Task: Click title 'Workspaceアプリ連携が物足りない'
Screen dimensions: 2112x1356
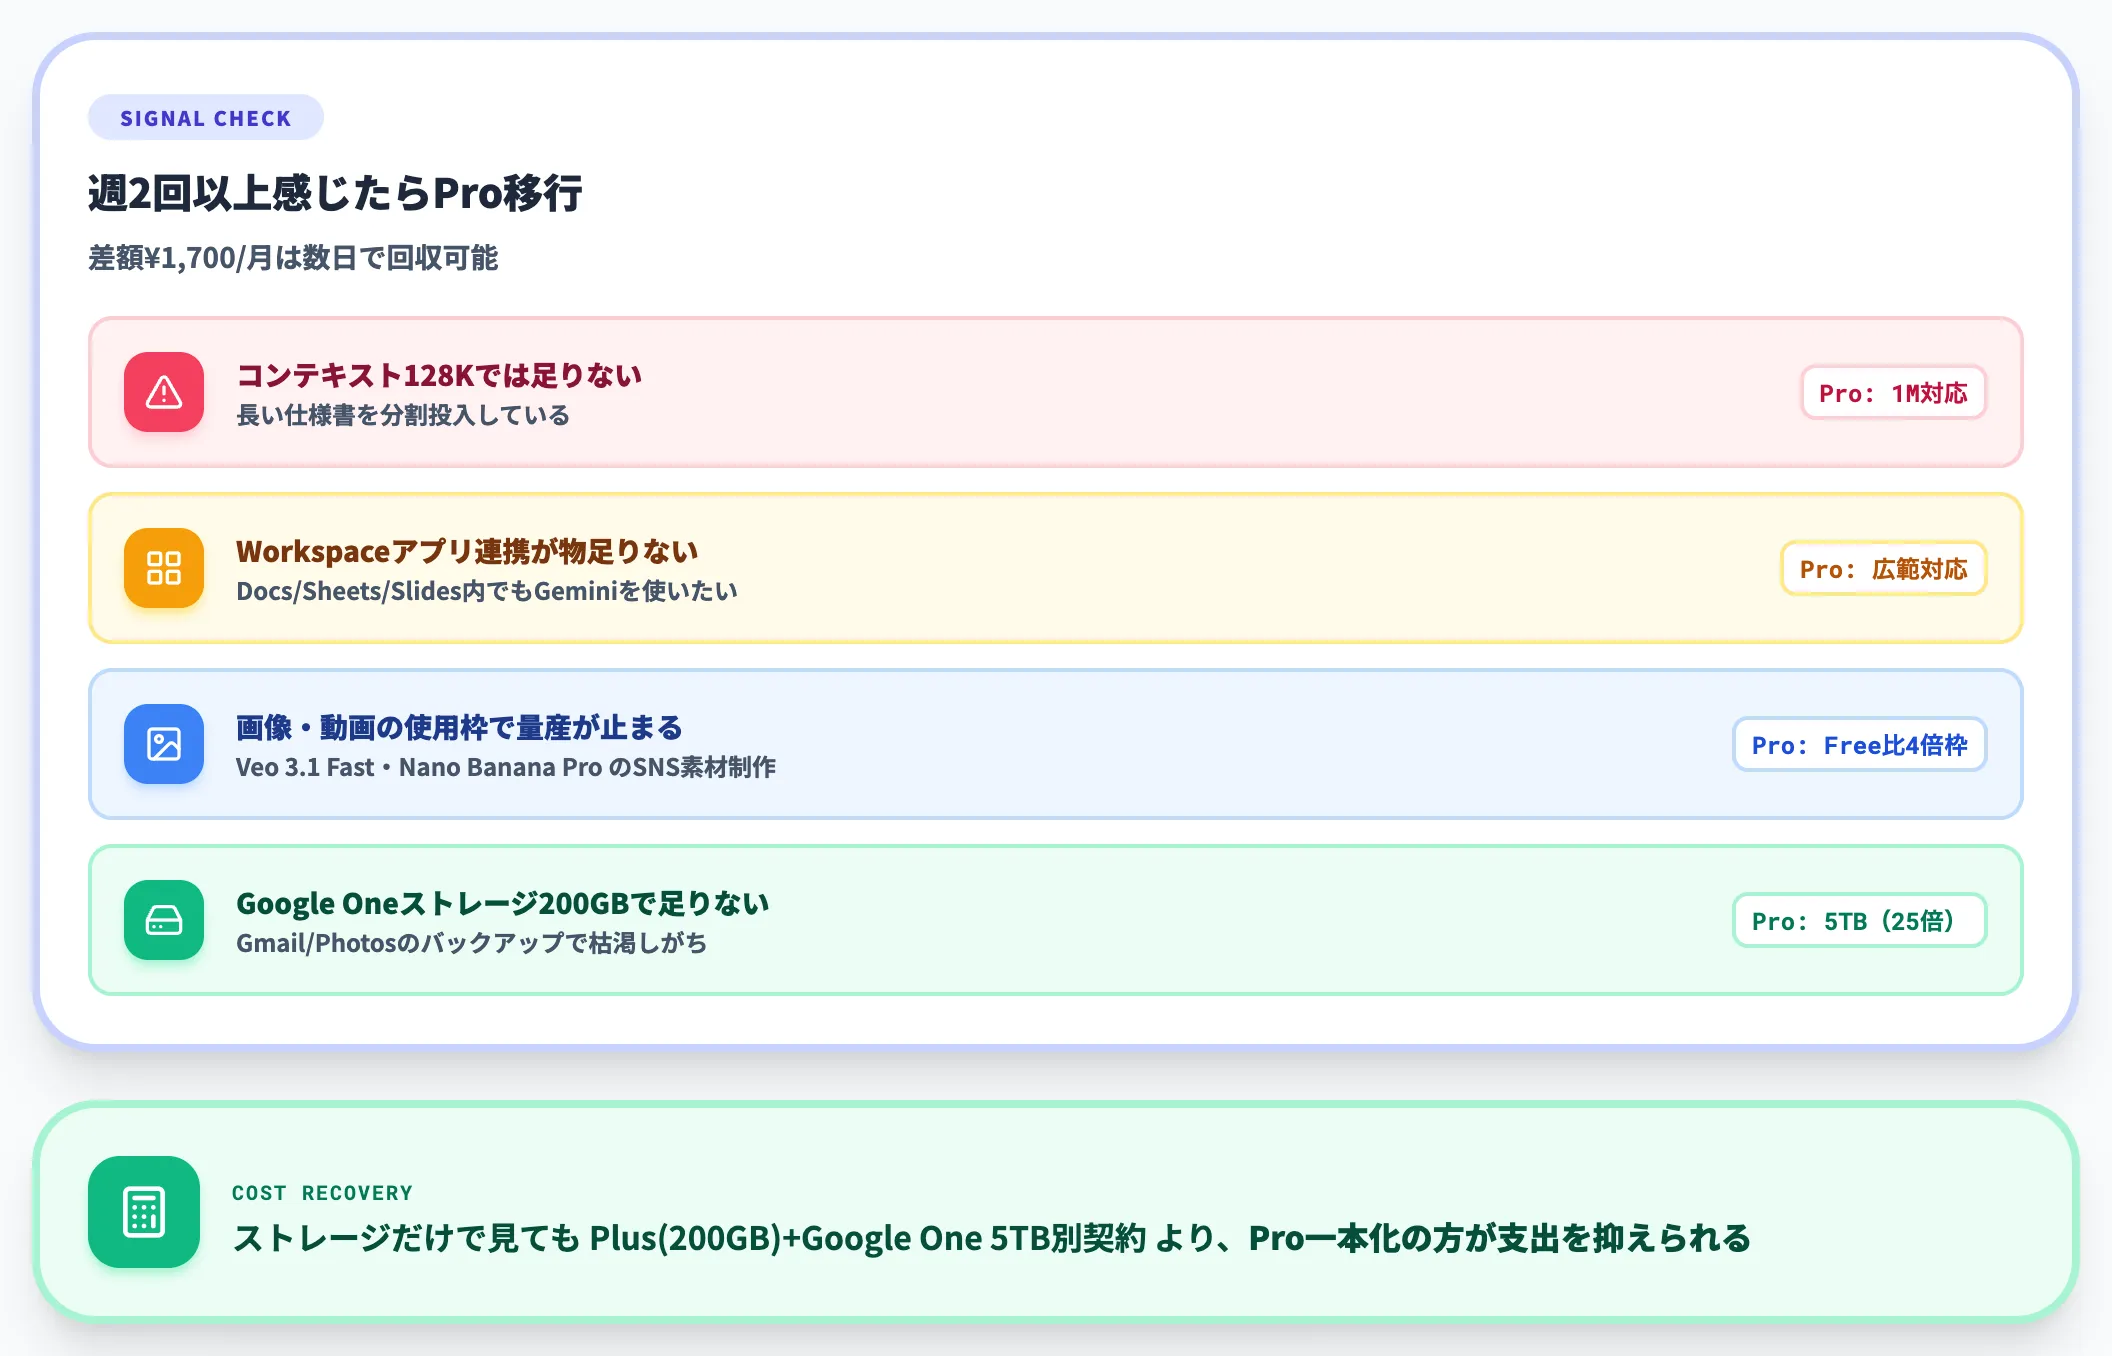Action: tap(467, 551)
